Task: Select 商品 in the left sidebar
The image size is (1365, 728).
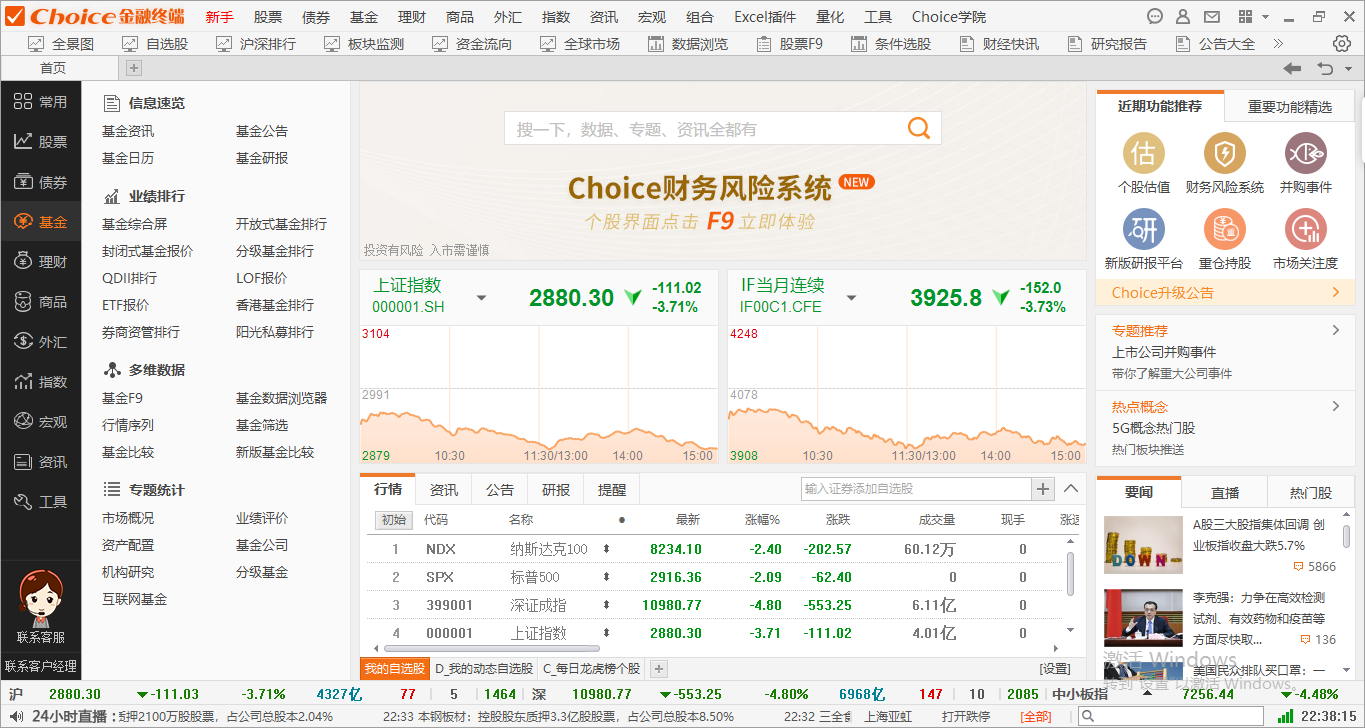Action: 40,302
